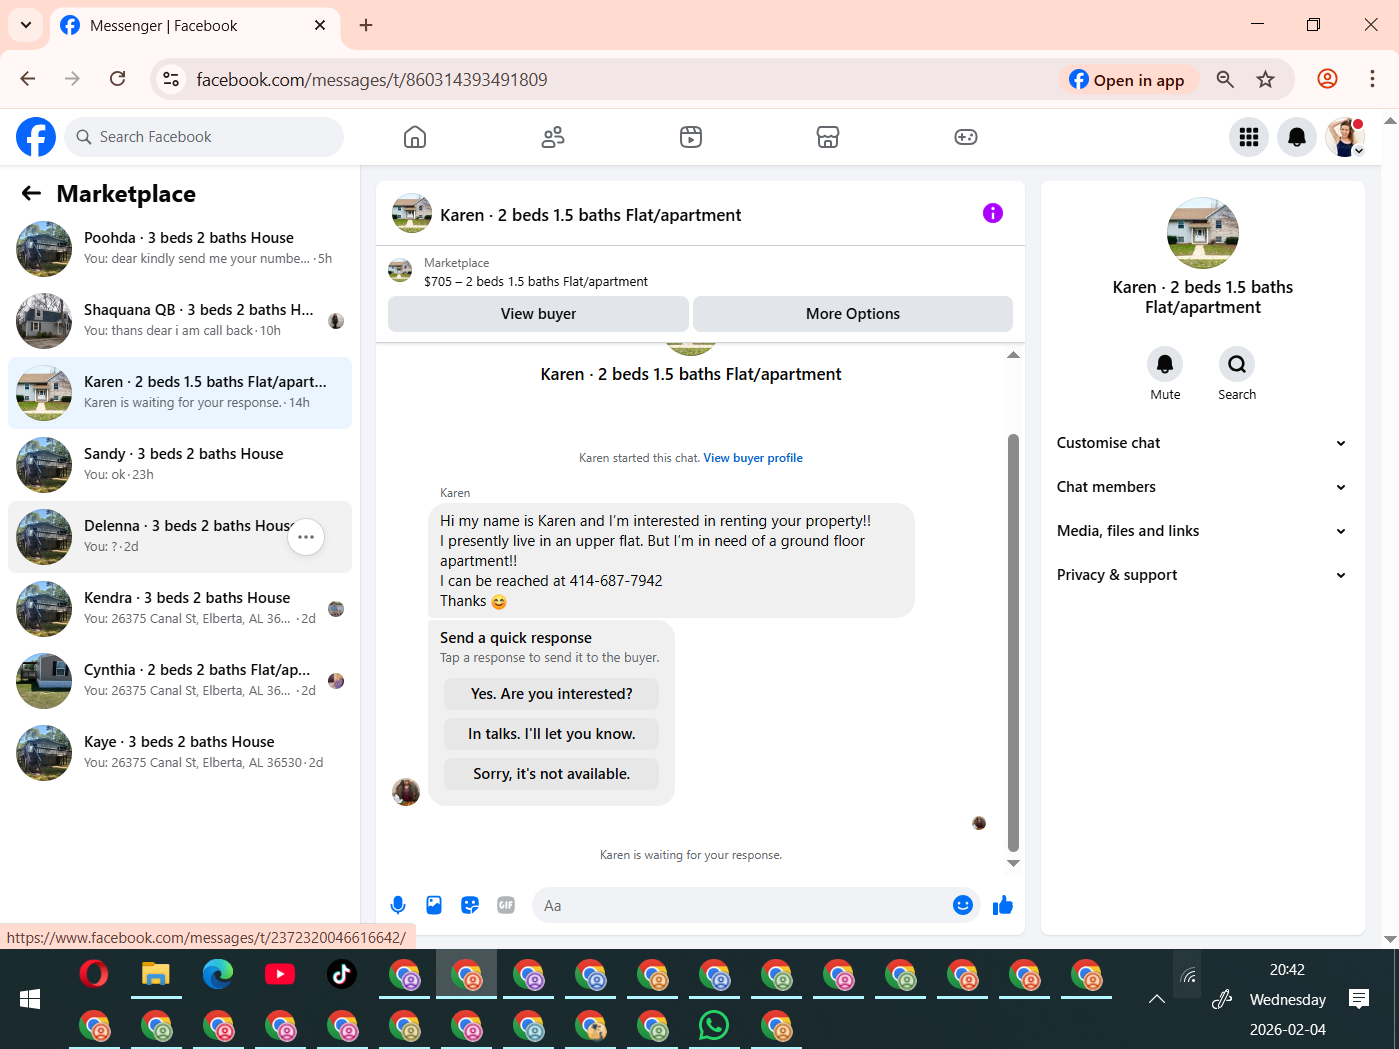
Task: View site information icon in address bar
Action: (172, 79)
